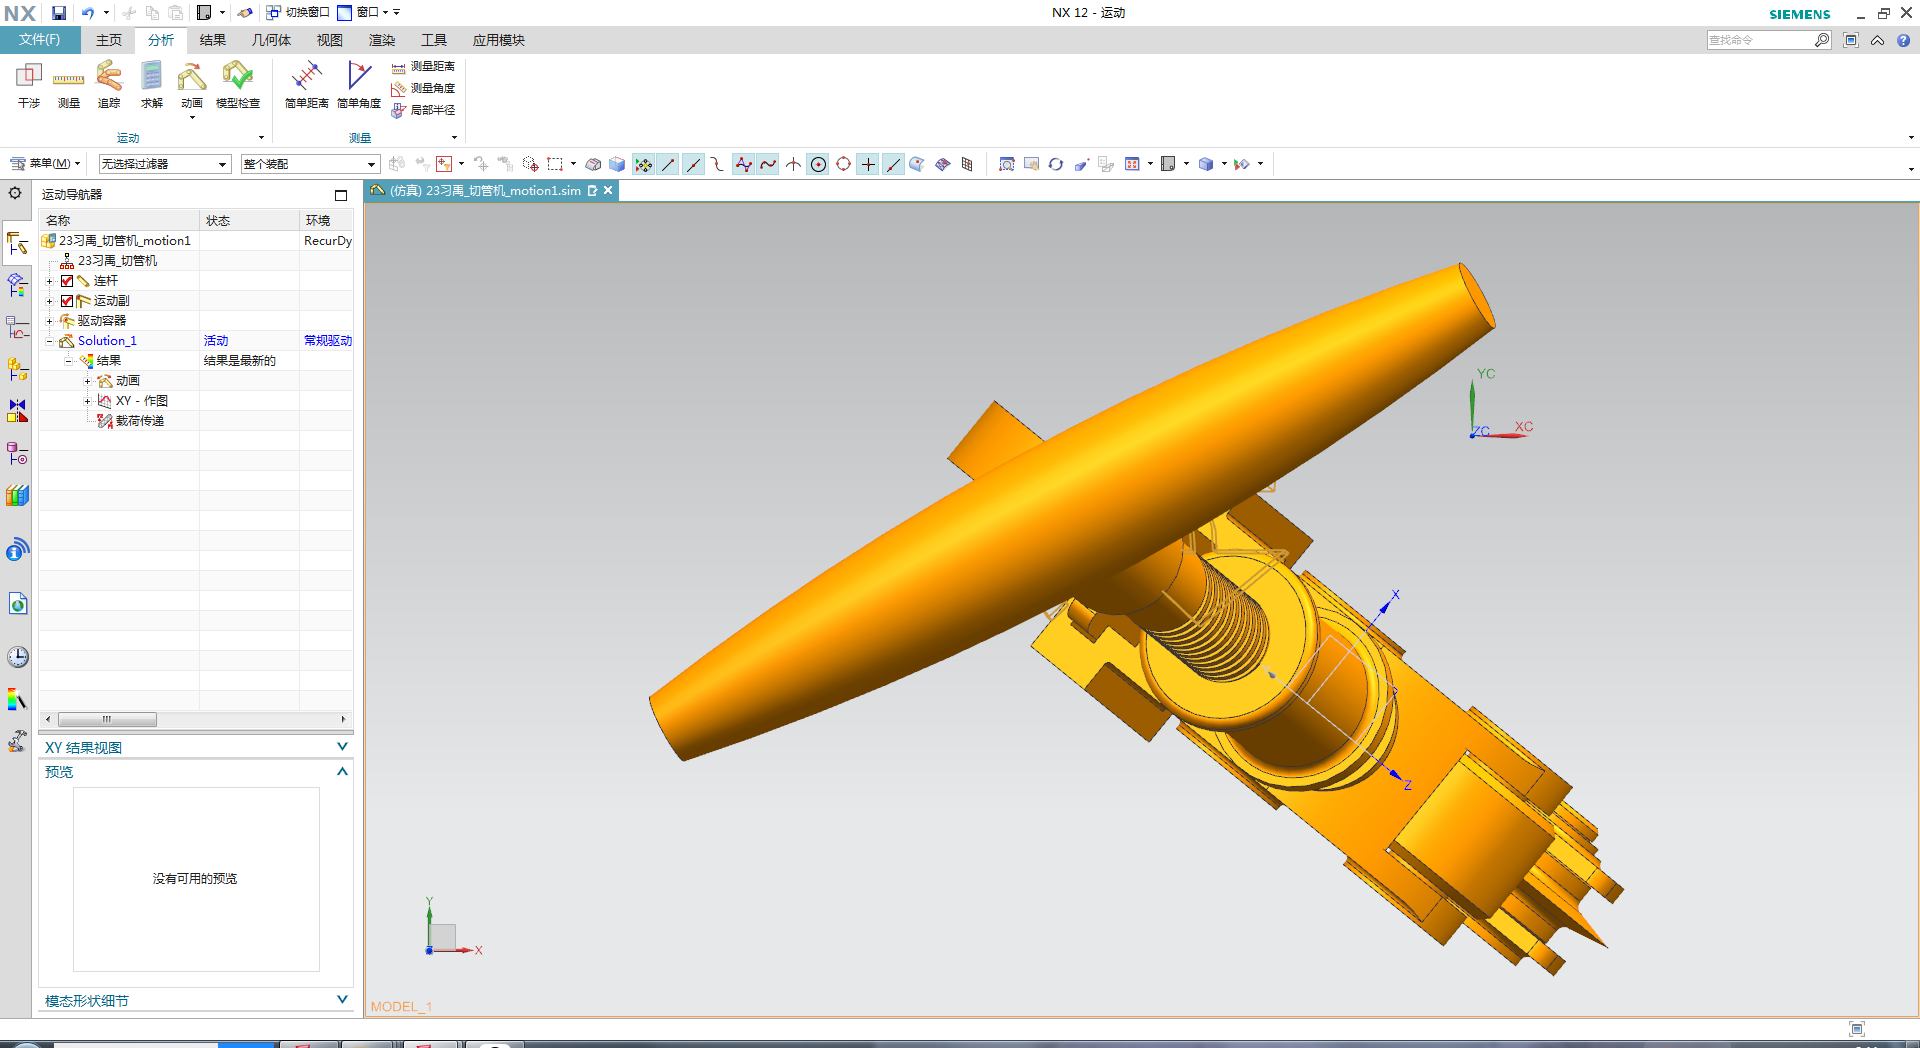The height and width of the screenshot is (1048, 1920).
Task: Run the 求解 solve command
Action: click(151, 85)
